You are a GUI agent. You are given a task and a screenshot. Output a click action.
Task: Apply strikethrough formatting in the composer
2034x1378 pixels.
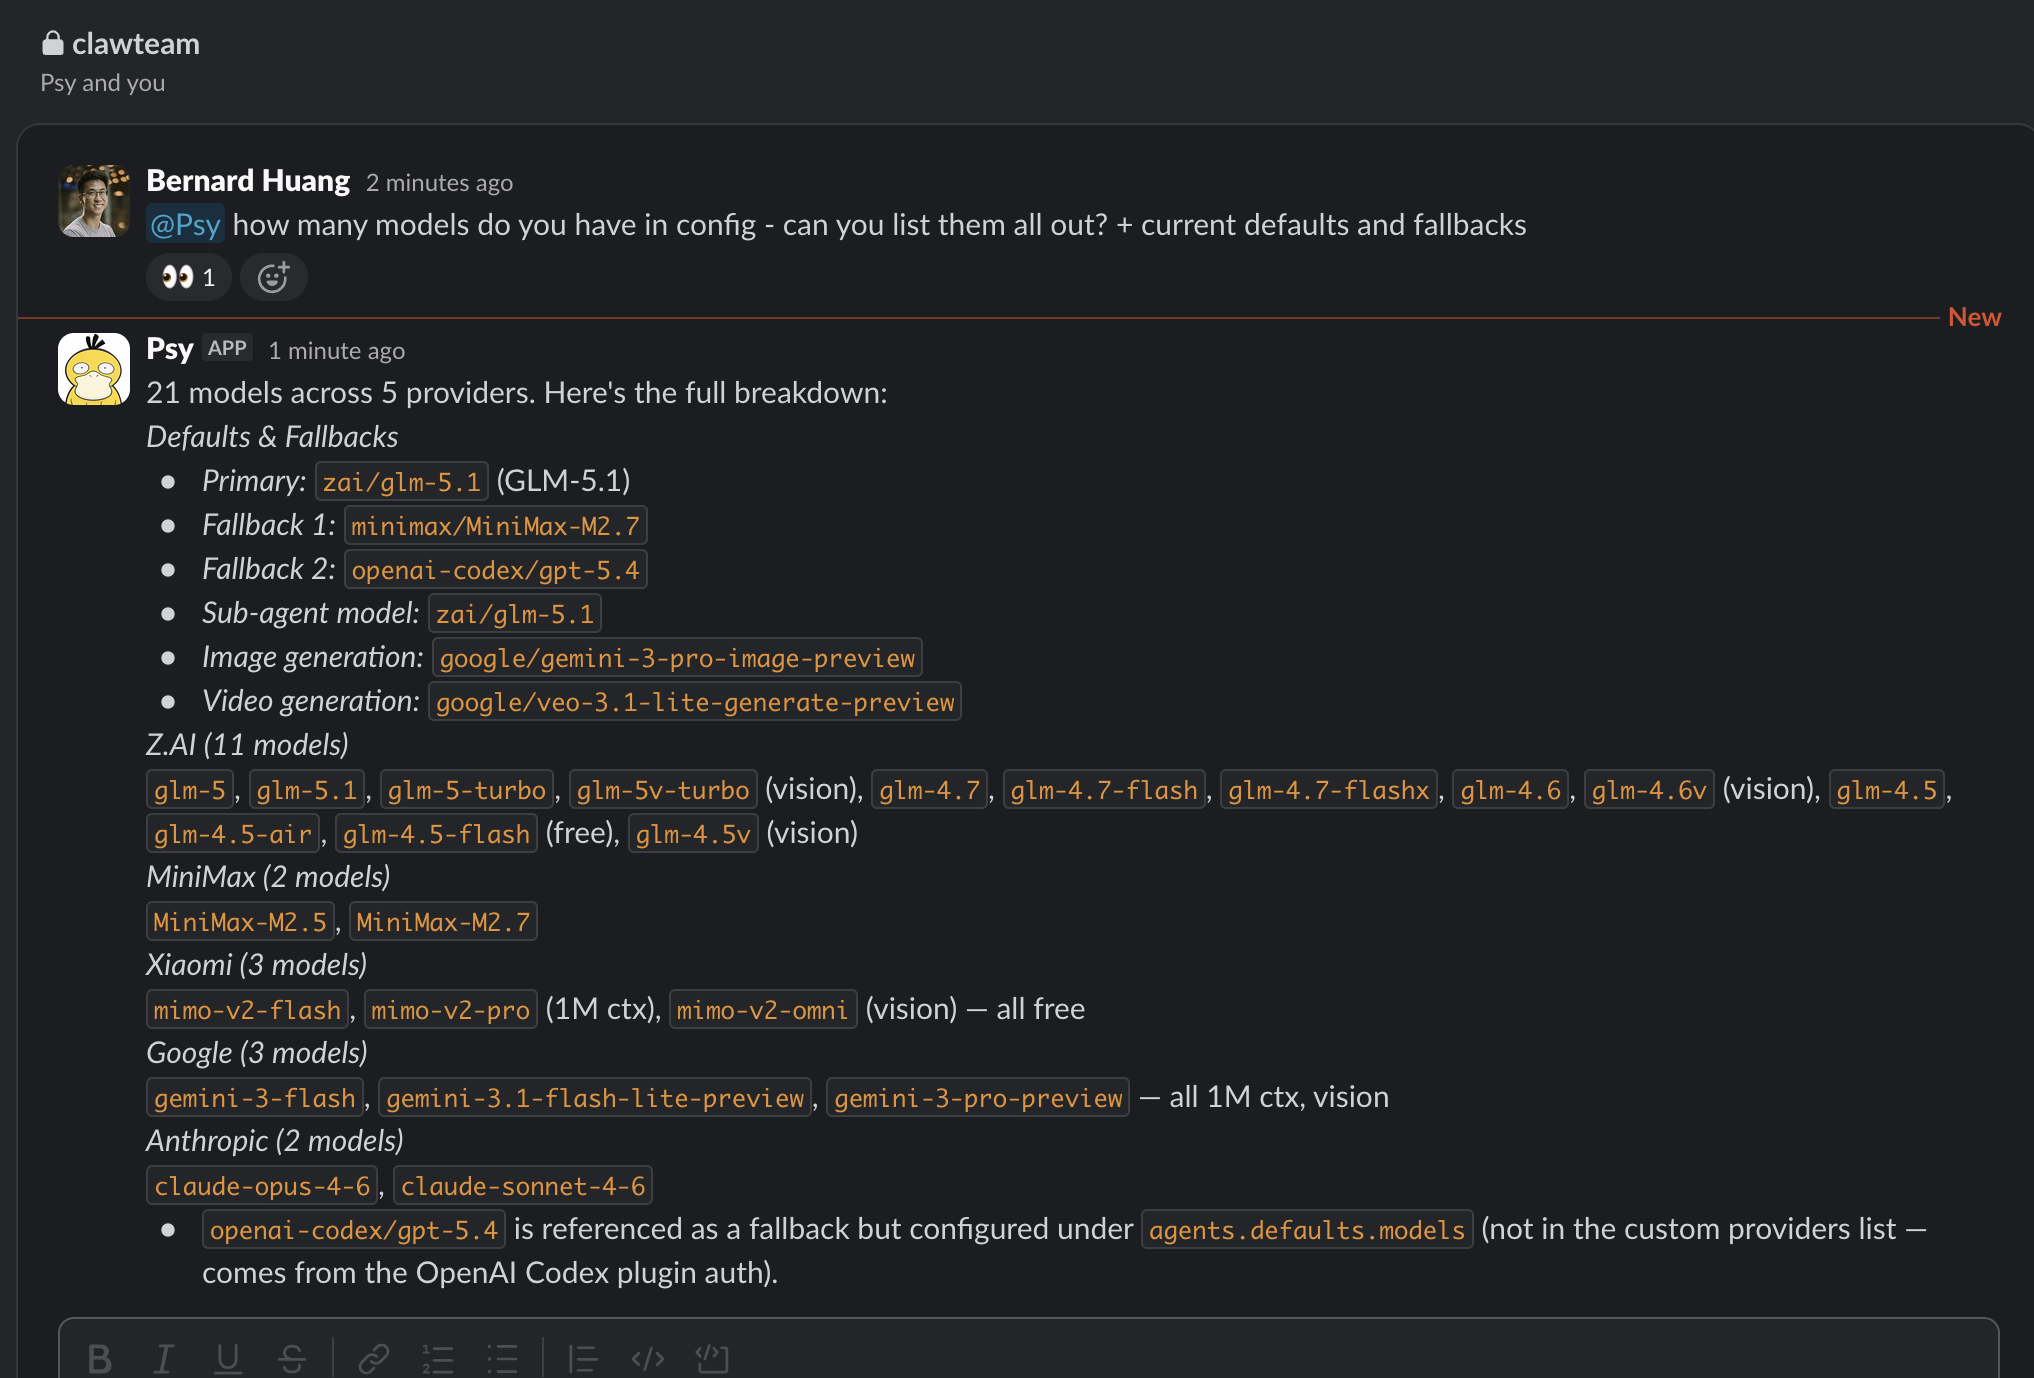(x=293, y=1358)
